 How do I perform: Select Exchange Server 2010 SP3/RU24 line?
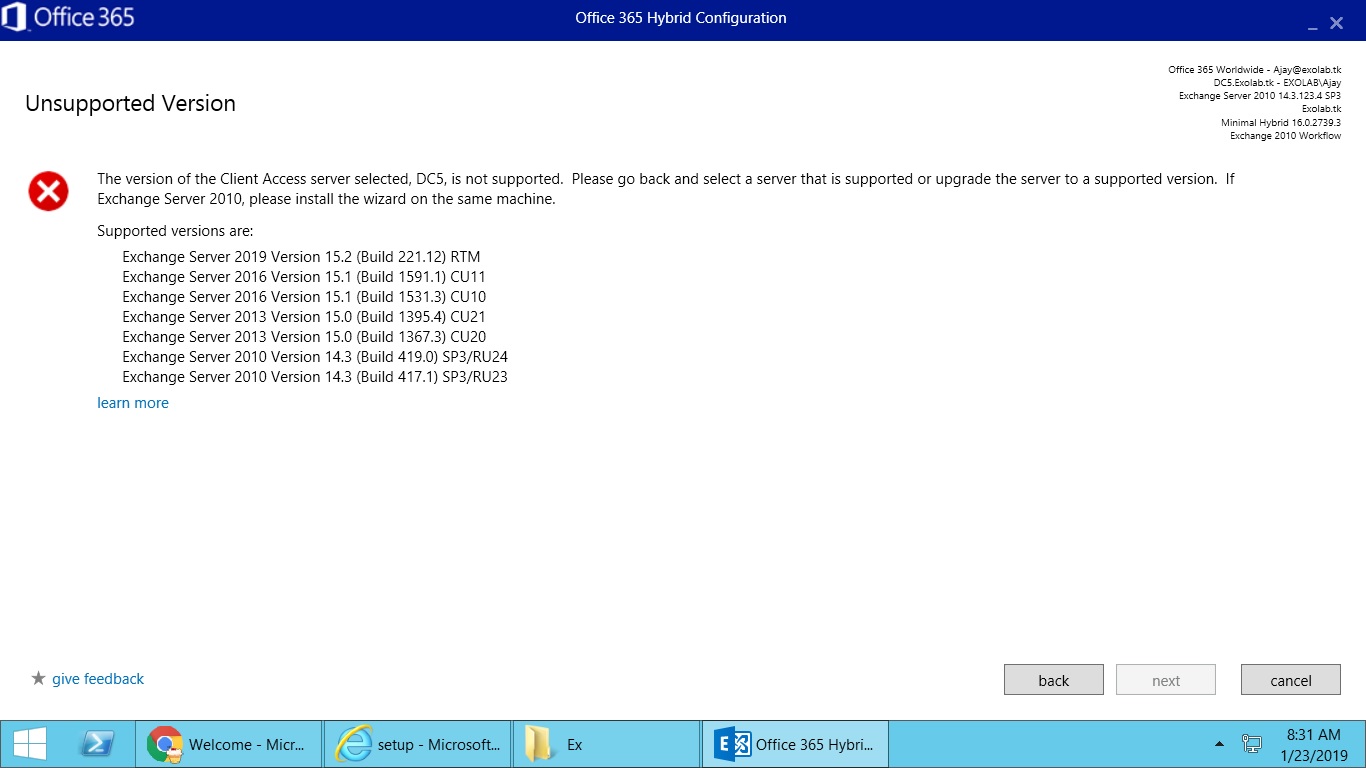pyautogui.click(x=315, y=357)
